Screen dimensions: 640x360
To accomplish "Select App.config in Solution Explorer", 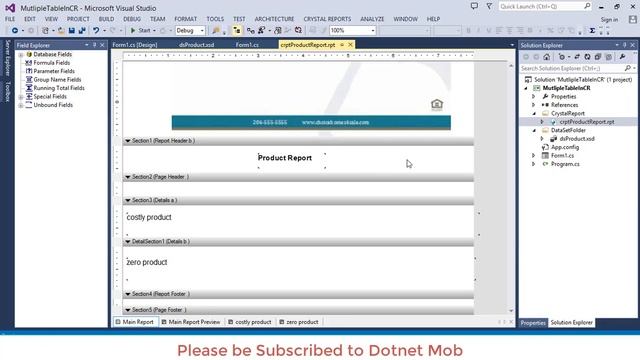I will coord(565,147).
